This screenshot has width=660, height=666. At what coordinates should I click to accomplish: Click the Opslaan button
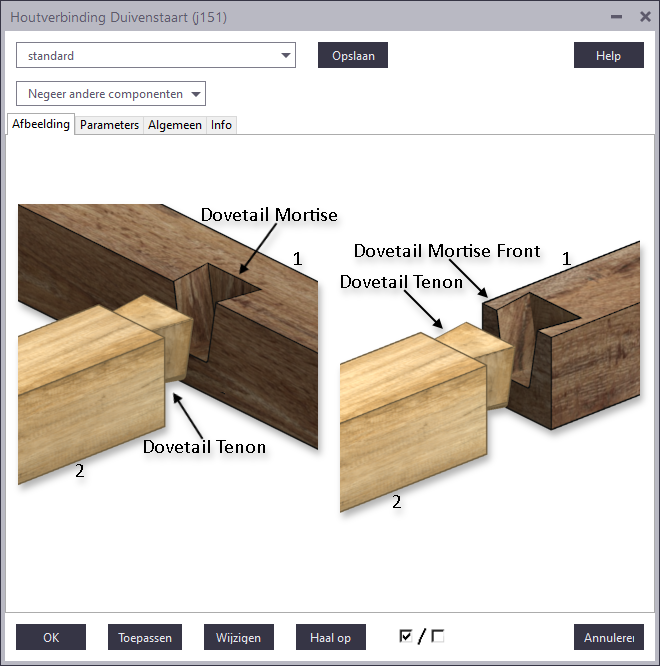(x=352, y=56)
